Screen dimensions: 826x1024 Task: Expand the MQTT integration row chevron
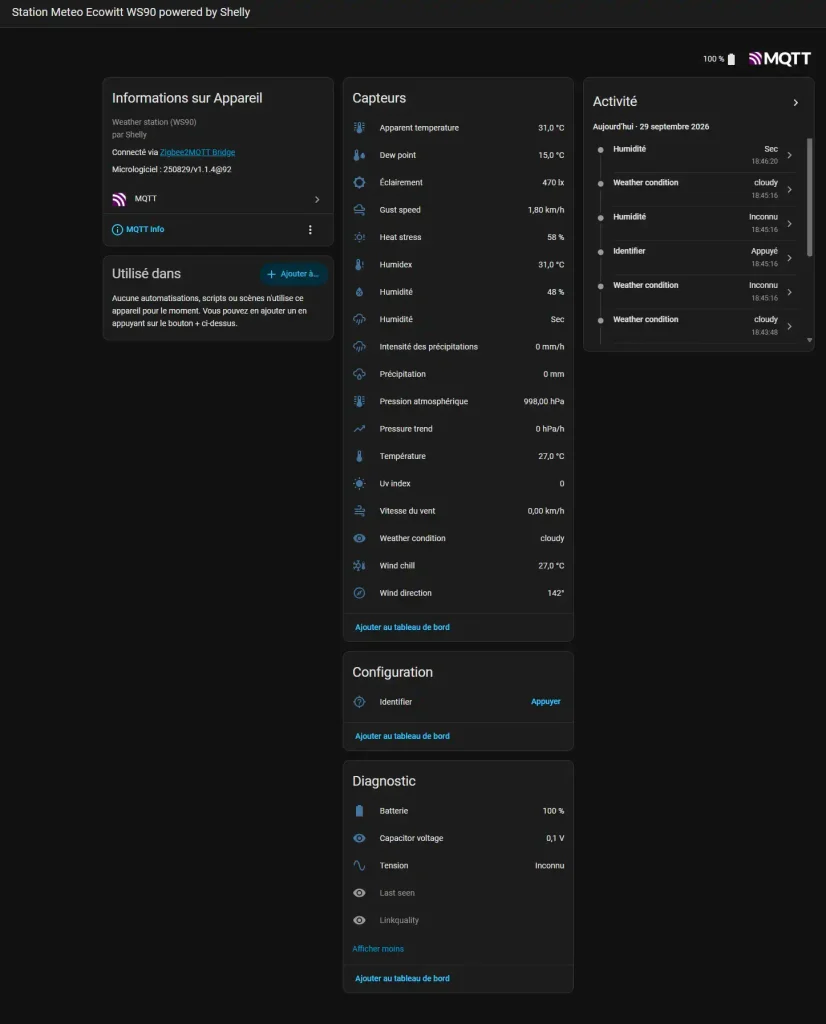(x=317, y=200)
